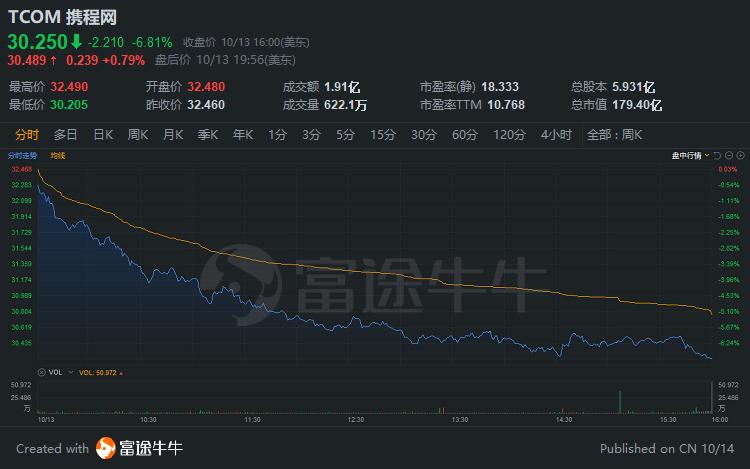This screenshot has height=469, width=750.
Task: Click the +0.79% after-hours change
Action: 123,60
